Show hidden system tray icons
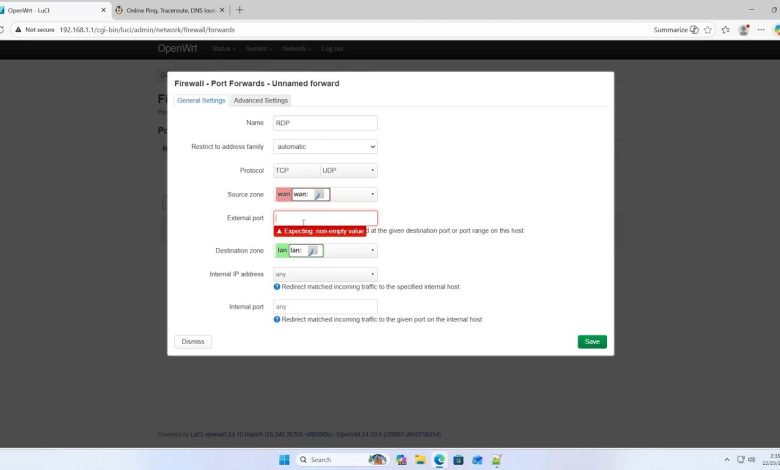Image resolution: width=780 pixels, height=470 pixels. [727, 460]
